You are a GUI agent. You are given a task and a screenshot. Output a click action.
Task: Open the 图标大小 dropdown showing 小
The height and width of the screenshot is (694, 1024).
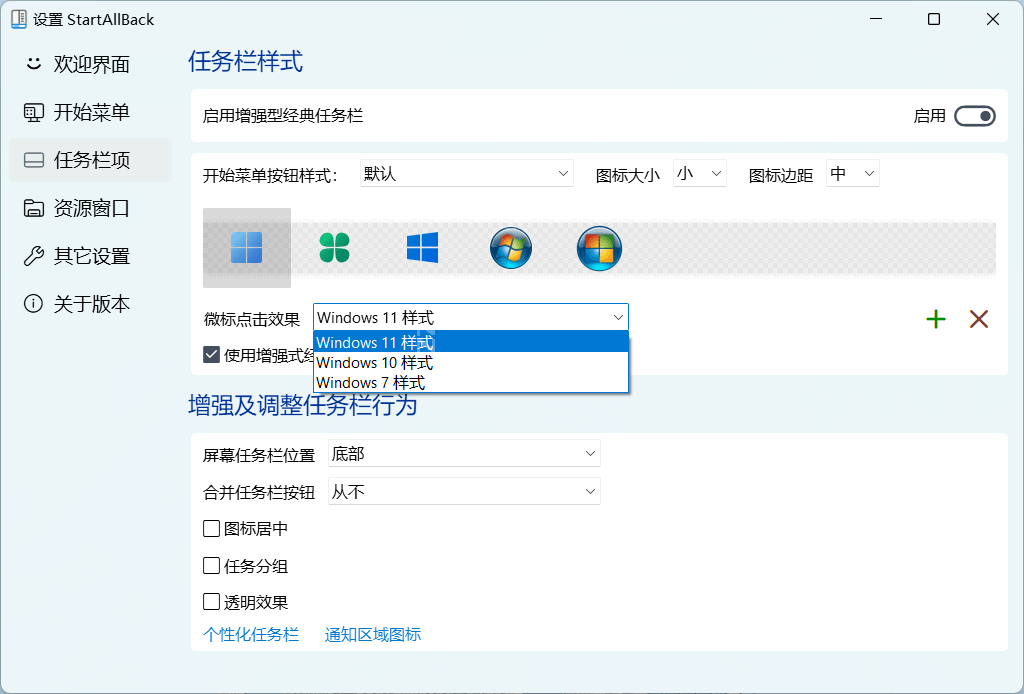click(x=699, y=174)
